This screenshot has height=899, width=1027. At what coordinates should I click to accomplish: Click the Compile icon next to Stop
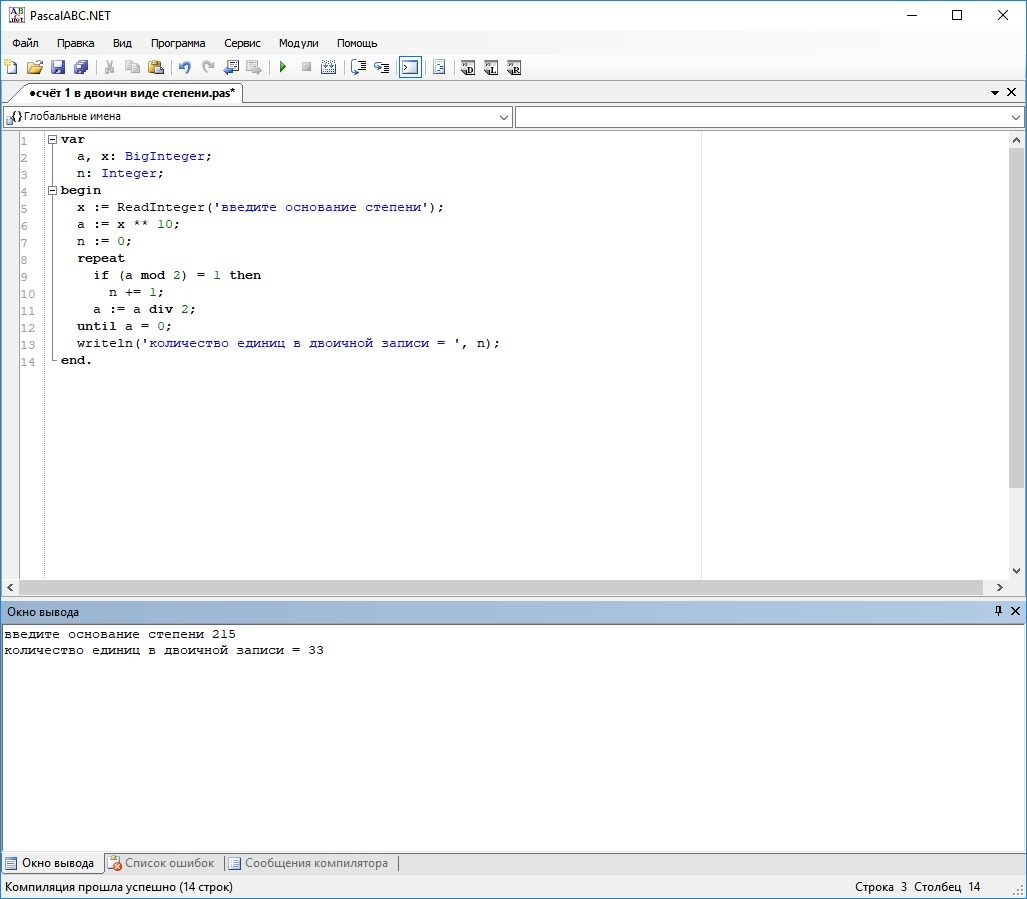328,68
